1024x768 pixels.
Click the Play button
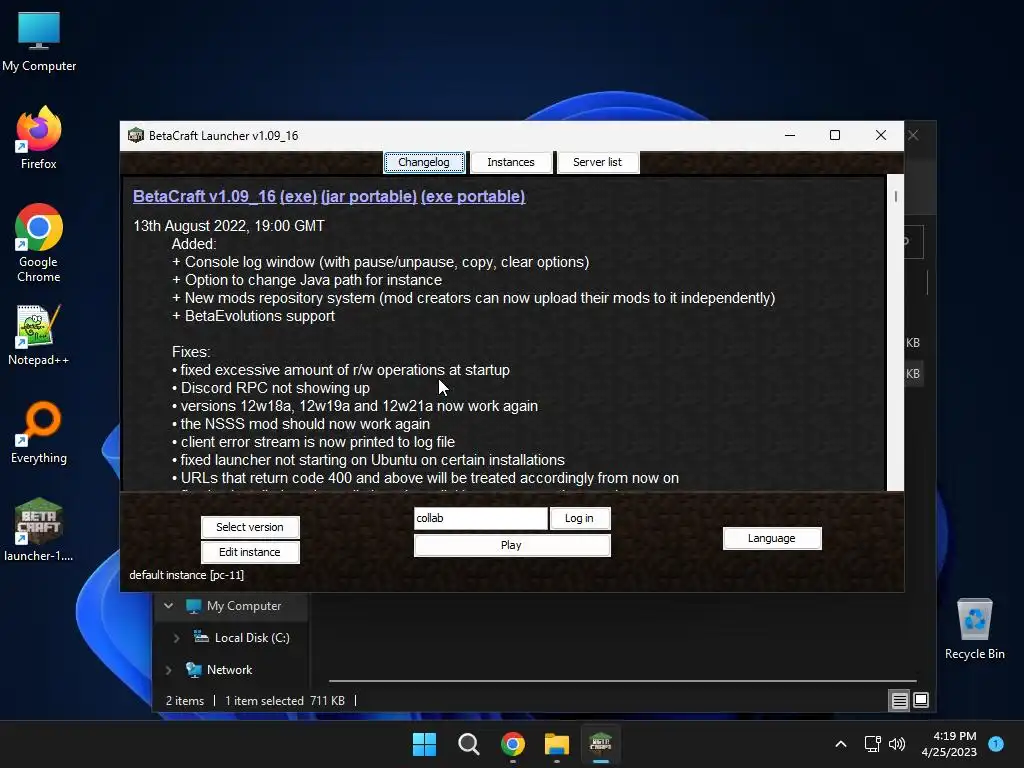511,545
